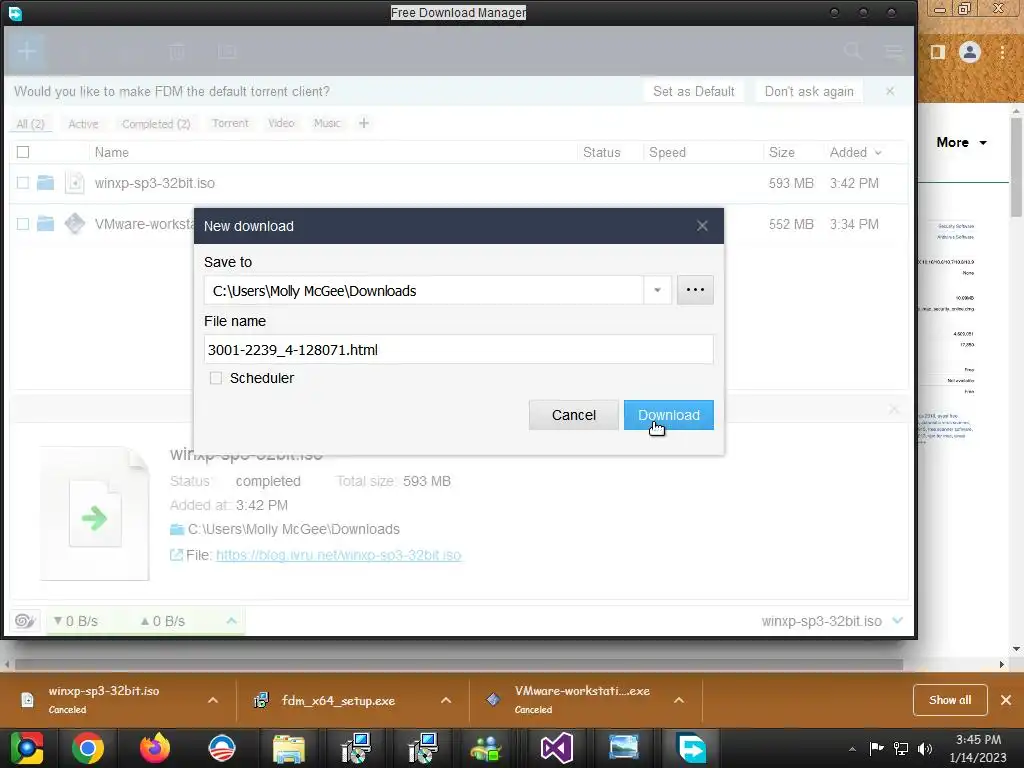Sort by the Size column header

pos(781,152)
